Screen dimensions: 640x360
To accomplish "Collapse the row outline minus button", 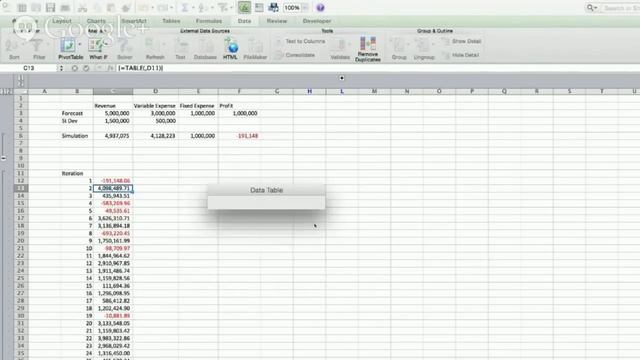I will tap(4, 158).
